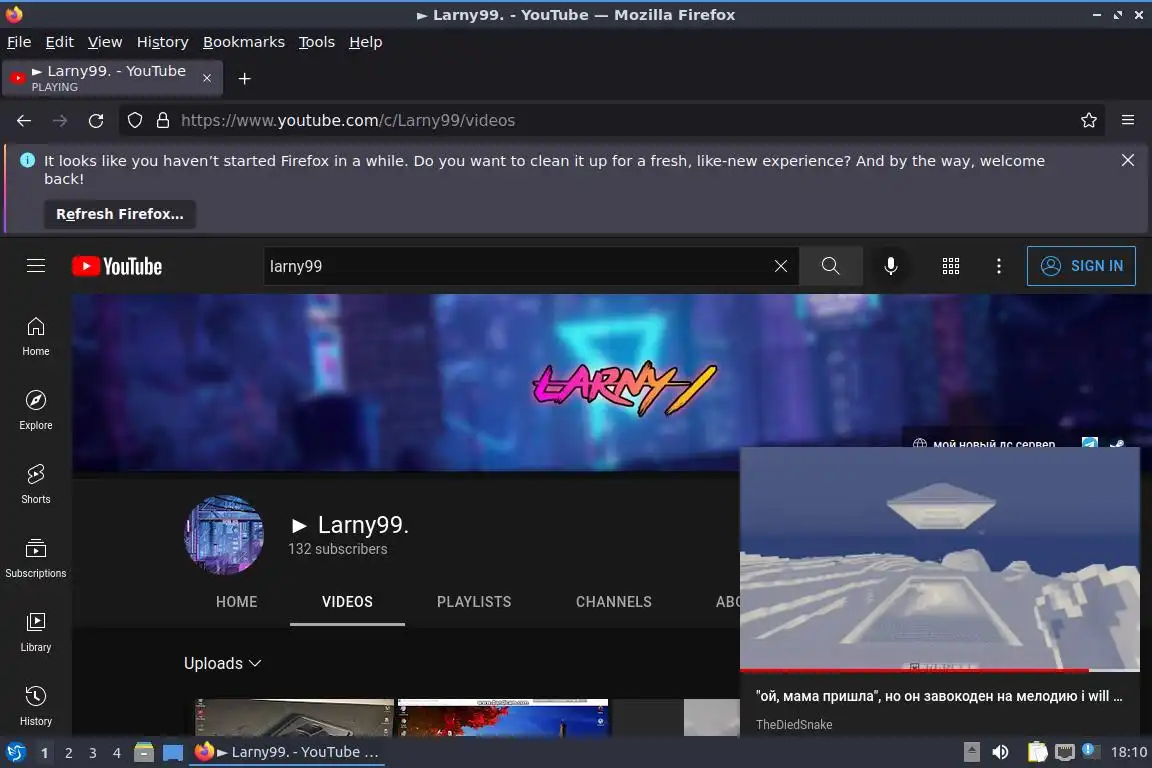Switch to workspace 2 in the taskbar
1152x768 pixels.
click(x=68, y=753)
